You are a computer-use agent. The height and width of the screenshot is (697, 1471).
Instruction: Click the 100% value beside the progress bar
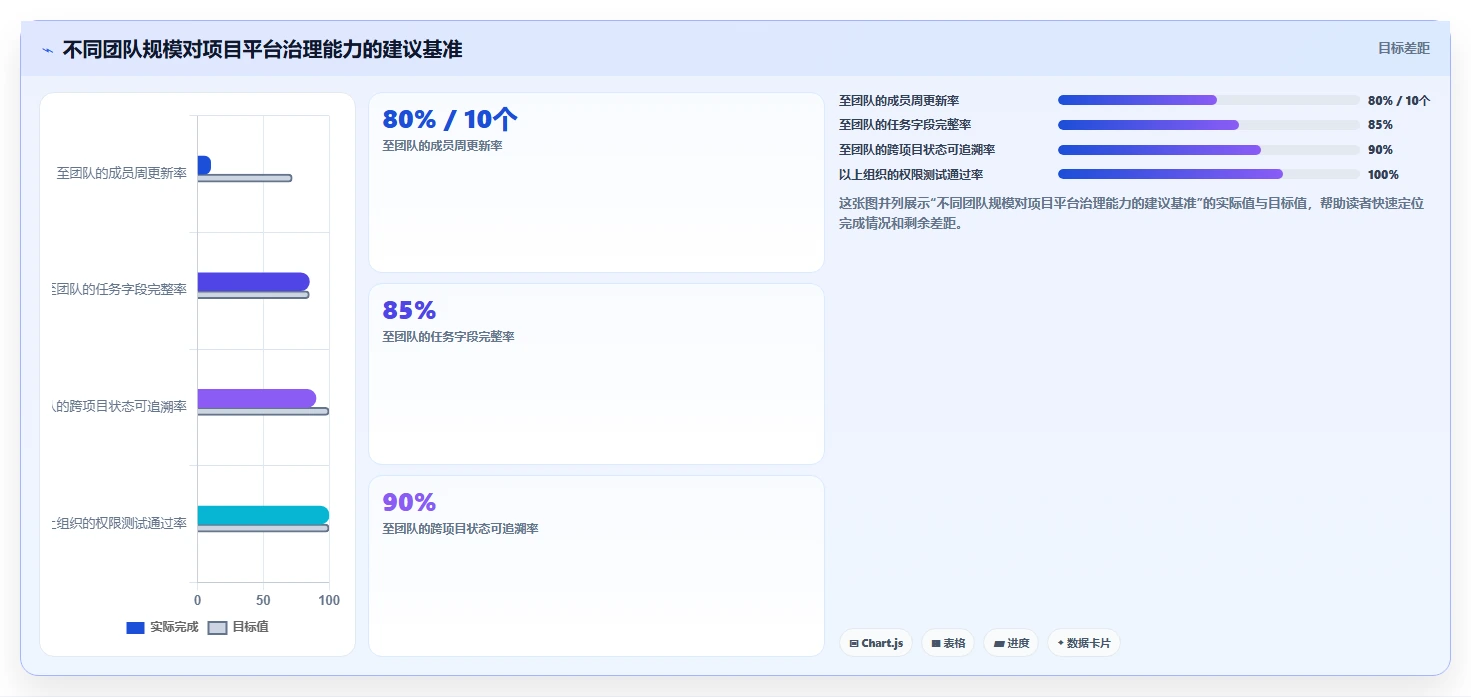click(x=1383, y=175)
